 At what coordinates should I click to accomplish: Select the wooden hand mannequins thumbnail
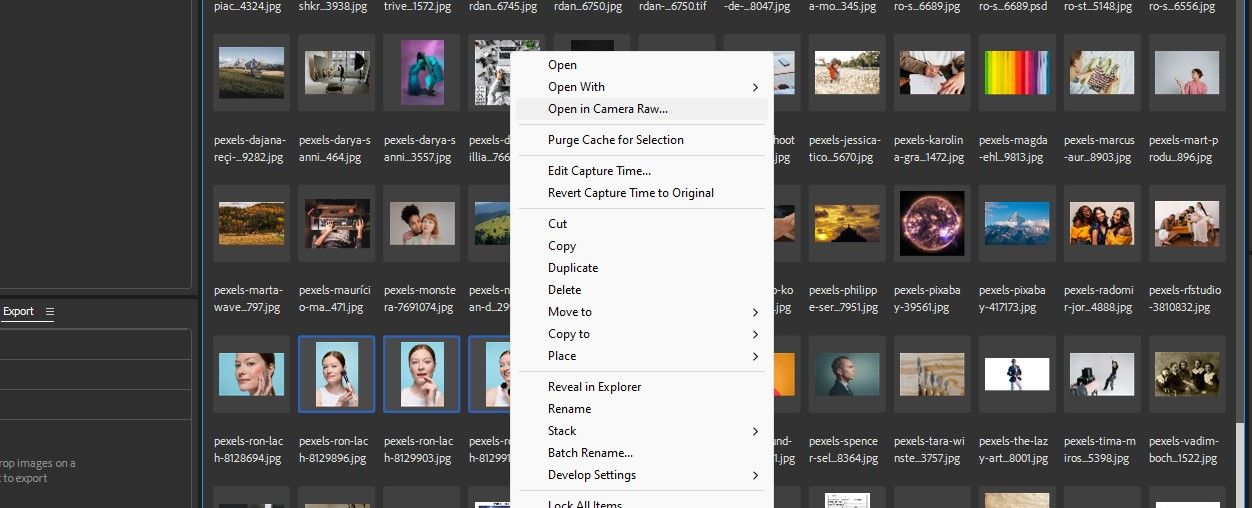pos(932,374)
